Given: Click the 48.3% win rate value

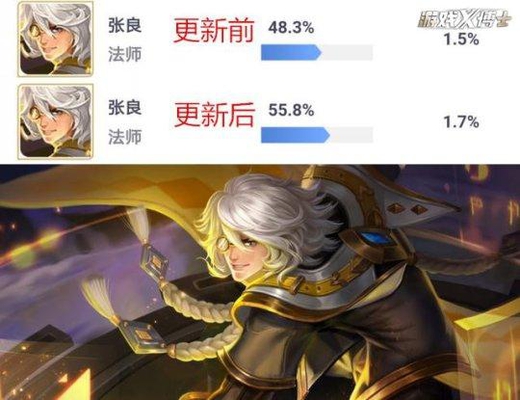Looking at the screenshot, I should pos(291,27).
